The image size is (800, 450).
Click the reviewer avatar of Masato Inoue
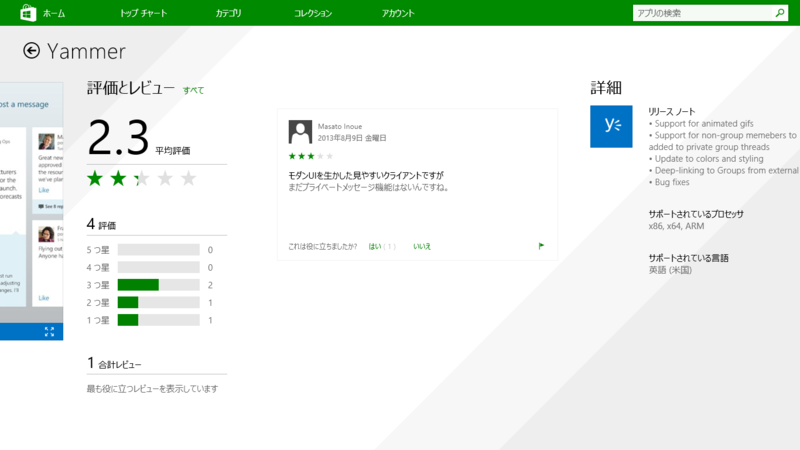point(300,132)
